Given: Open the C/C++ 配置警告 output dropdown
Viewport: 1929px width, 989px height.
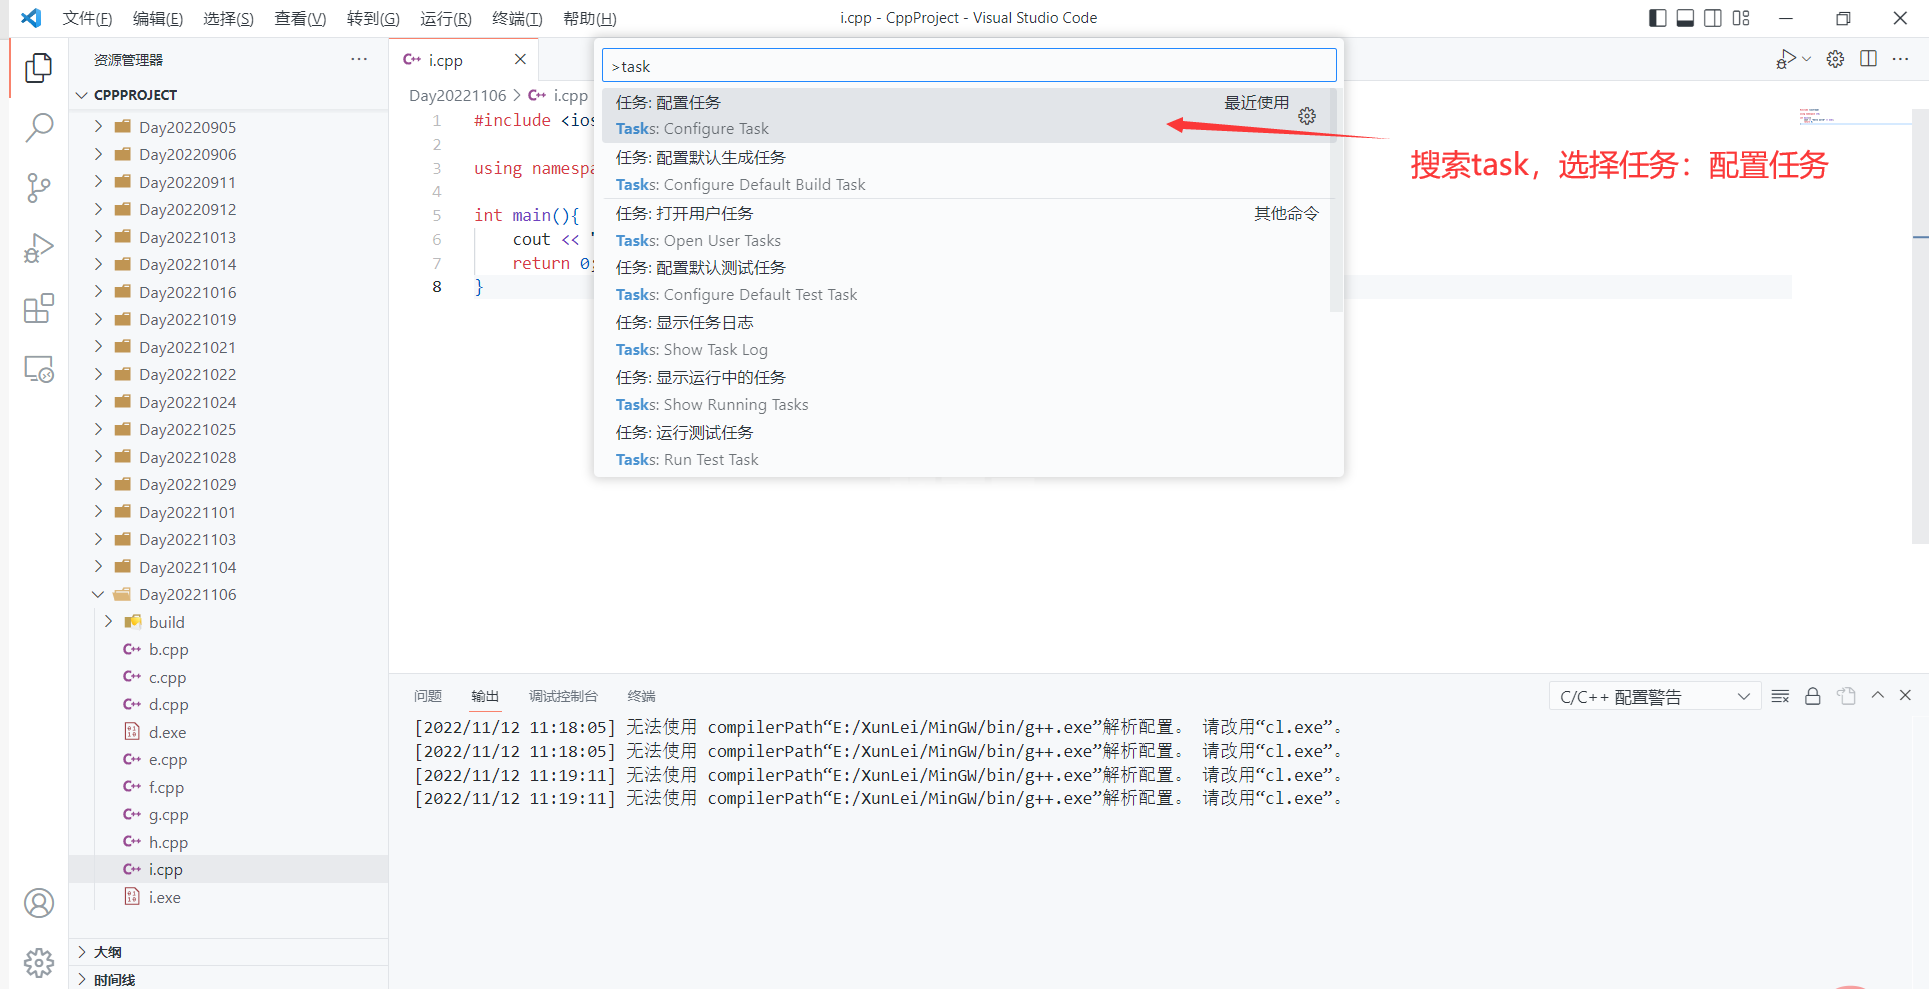Looking at the screenshot, I should click(x=1654, y=696).
